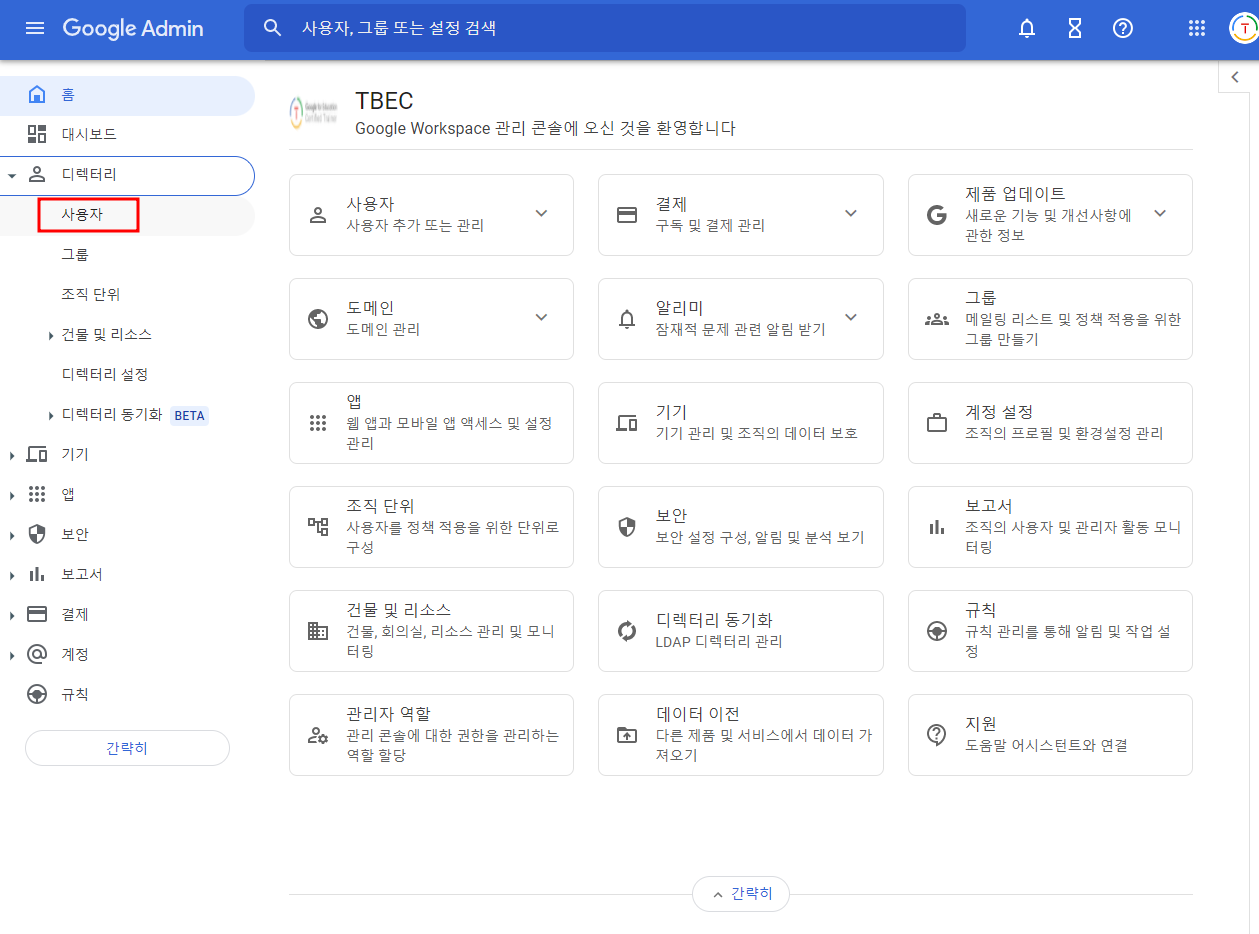Click the account @ icon in sidebar
The height and width of the screenshot is (934, 1259).
37,654
